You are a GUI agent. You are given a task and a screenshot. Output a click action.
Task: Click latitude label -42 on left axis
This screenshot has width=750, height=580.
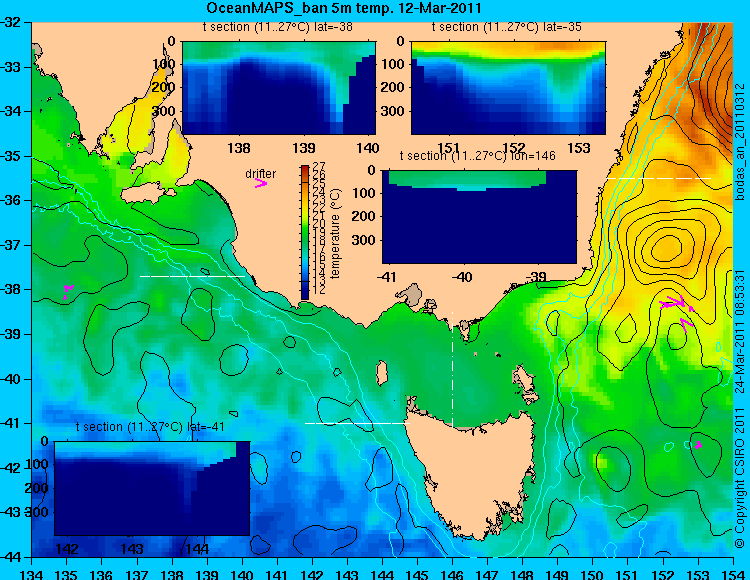12,468
